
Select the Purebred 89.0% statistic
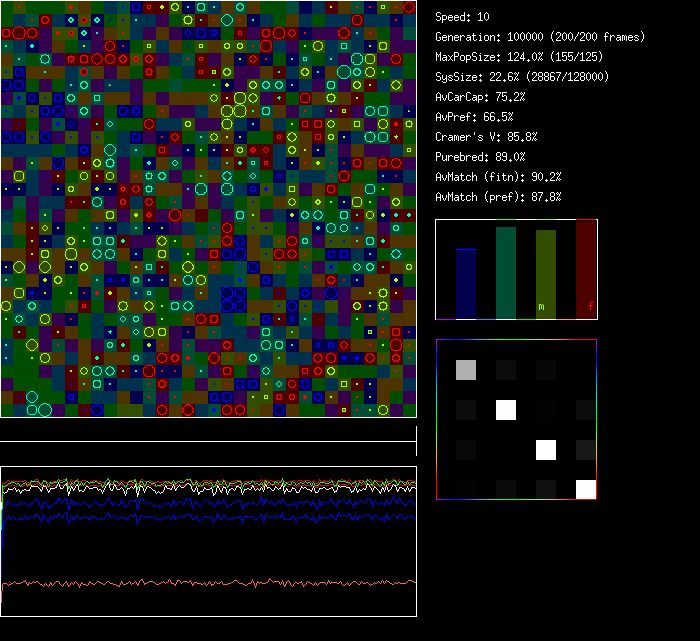480,157
